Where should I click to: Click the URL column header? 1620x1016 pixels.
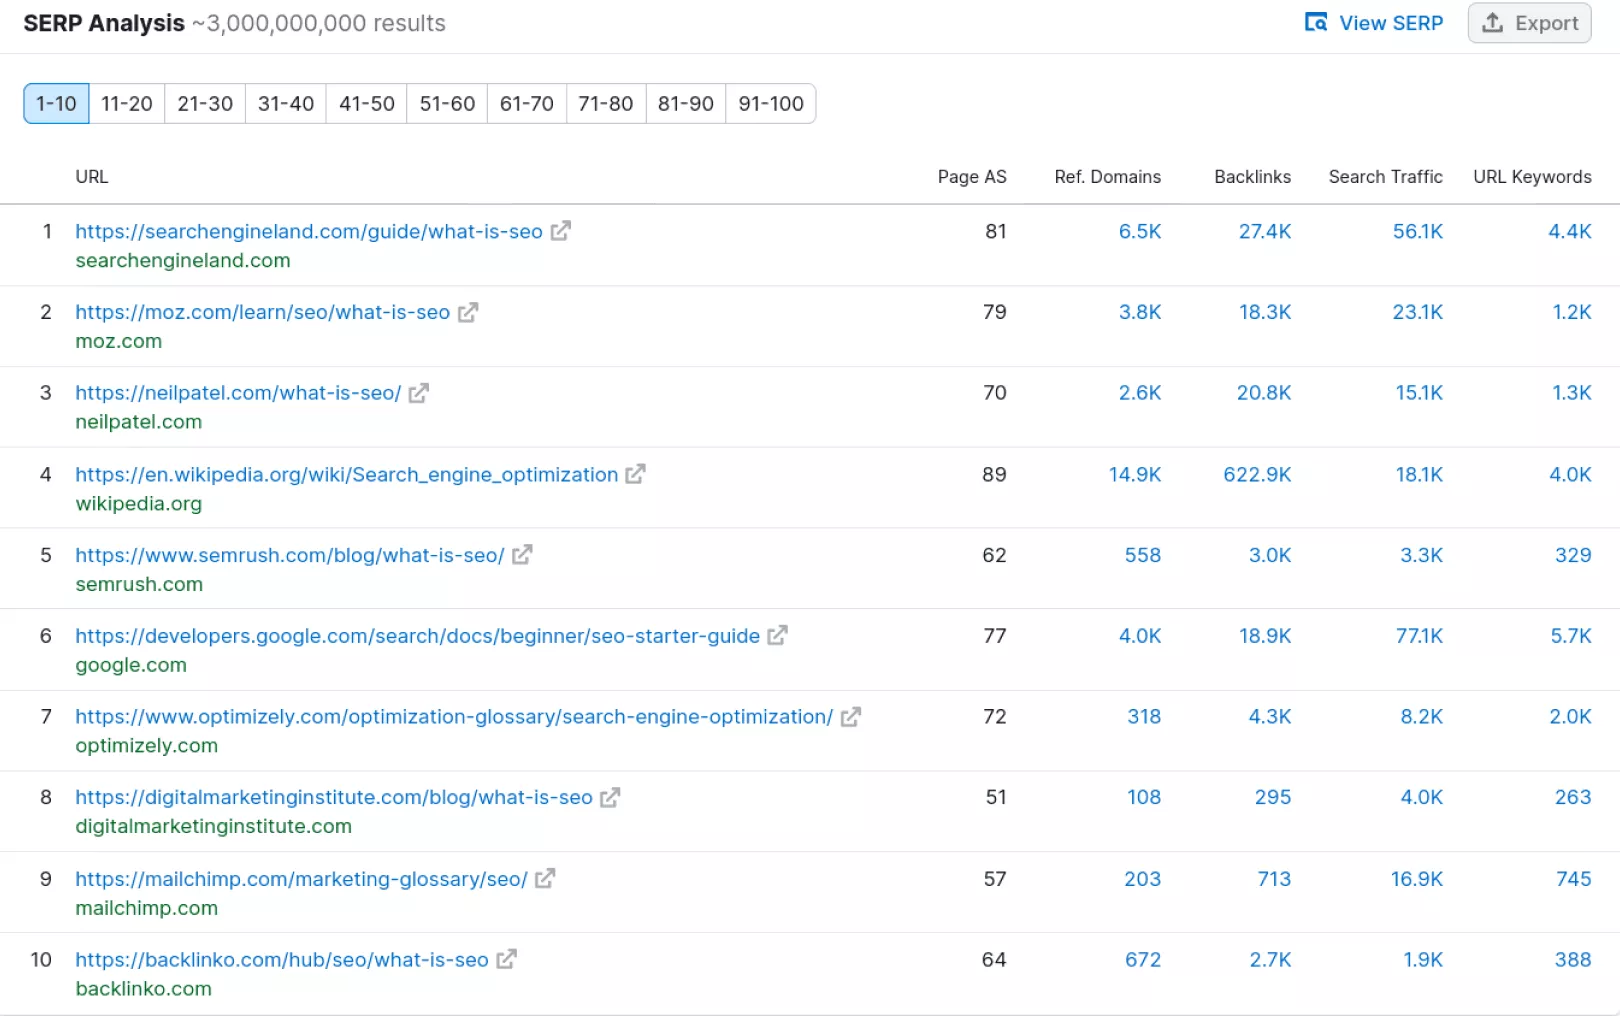click(x=92, y=177)
